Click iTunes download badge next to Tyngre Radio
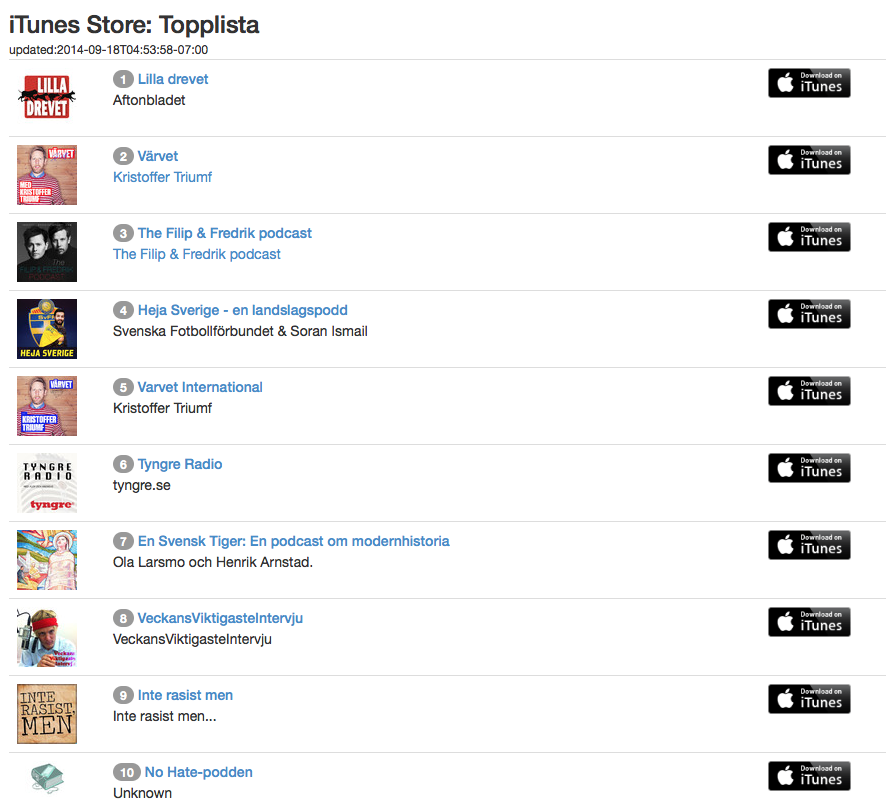 coord(809,468)
